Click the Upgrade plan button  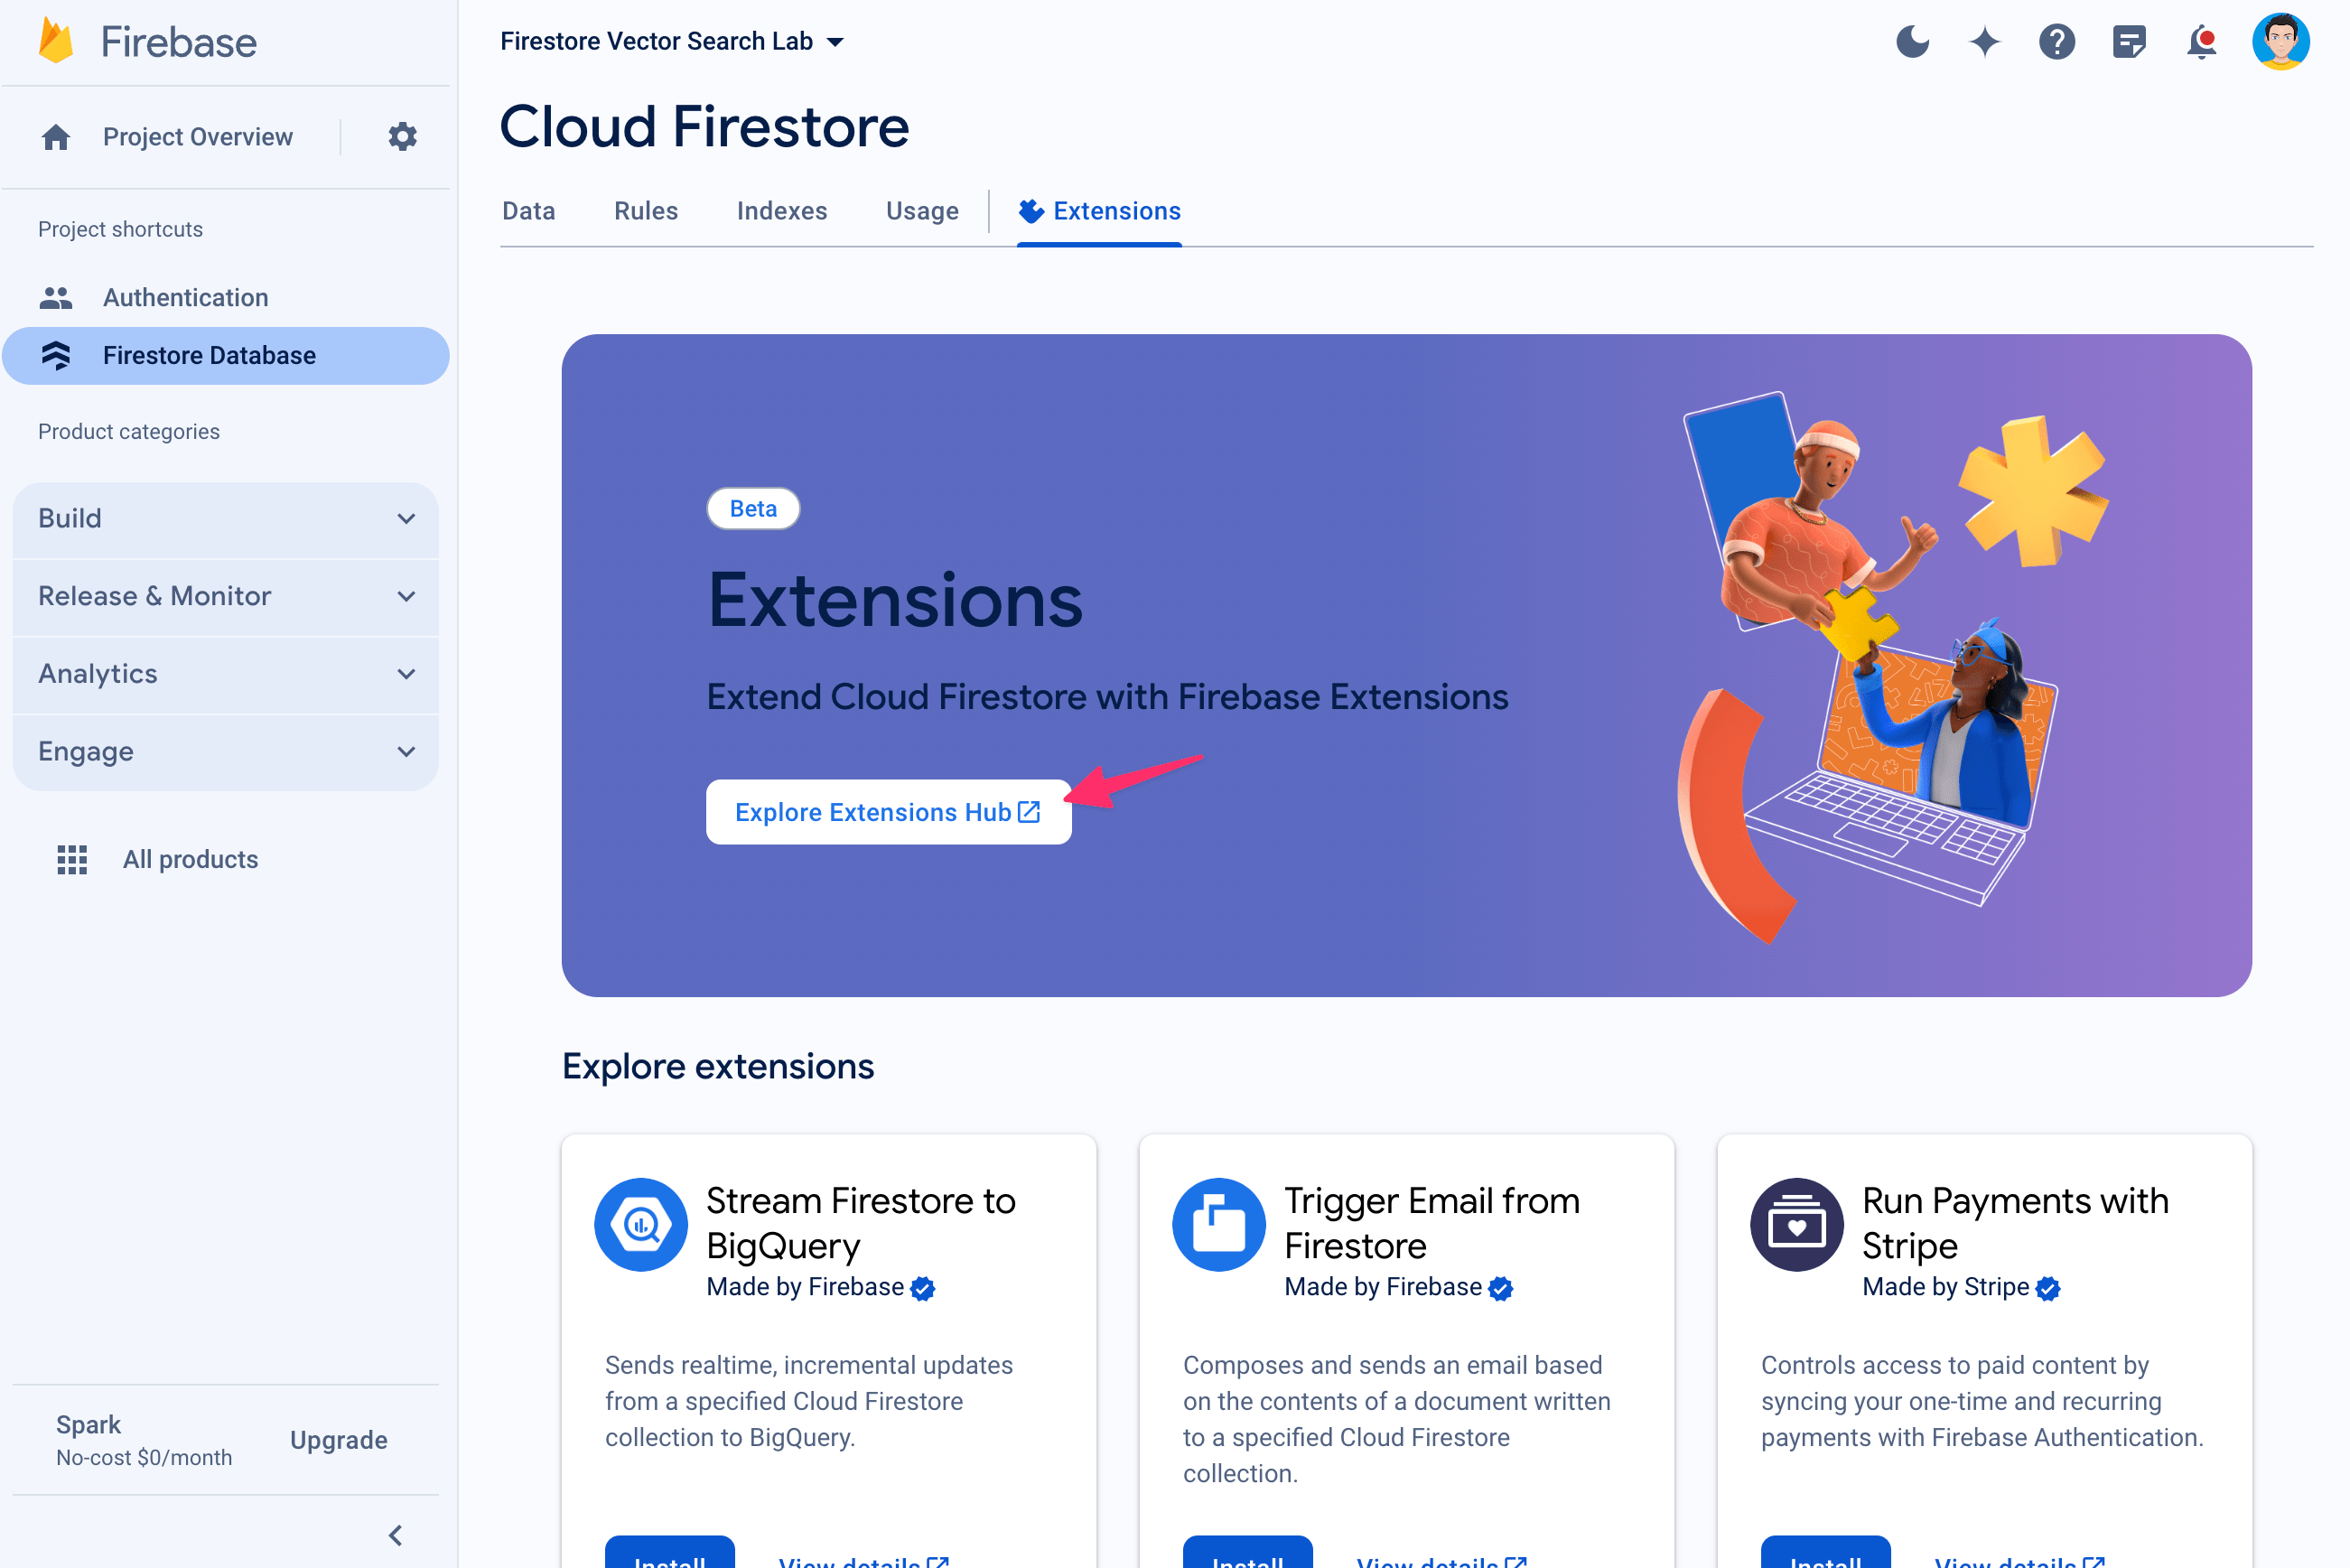click(340, 1441)
